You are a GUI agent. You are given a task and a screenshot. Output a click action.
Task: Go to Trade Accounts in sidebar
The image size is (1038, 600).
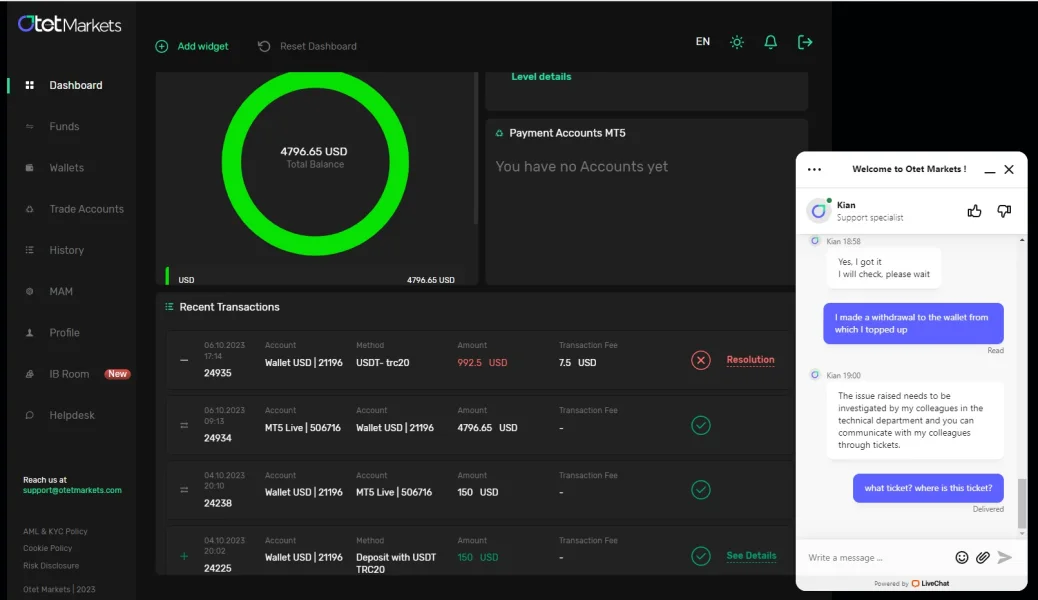click(x=86, y=209)
